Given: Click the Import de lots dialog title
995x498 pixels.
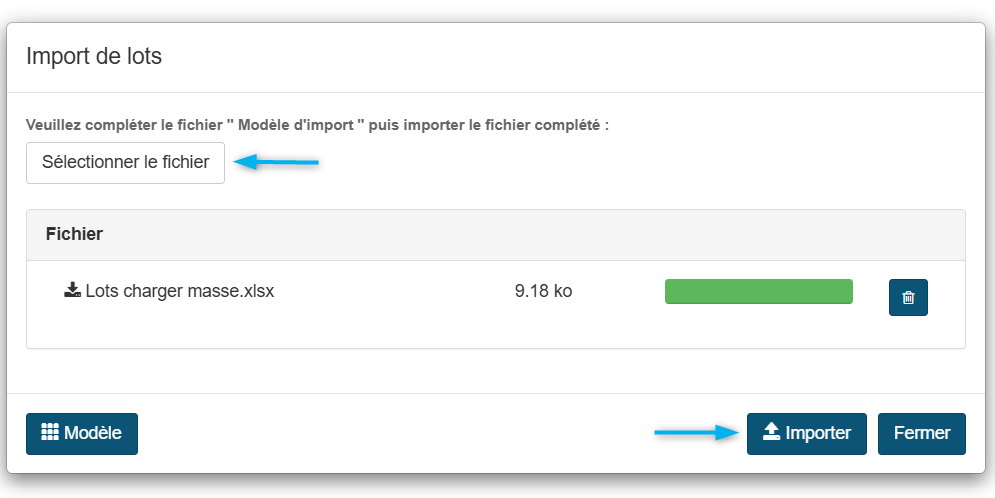Looking at the screenshot, I should pyautogui.click(x=94, y=56).
